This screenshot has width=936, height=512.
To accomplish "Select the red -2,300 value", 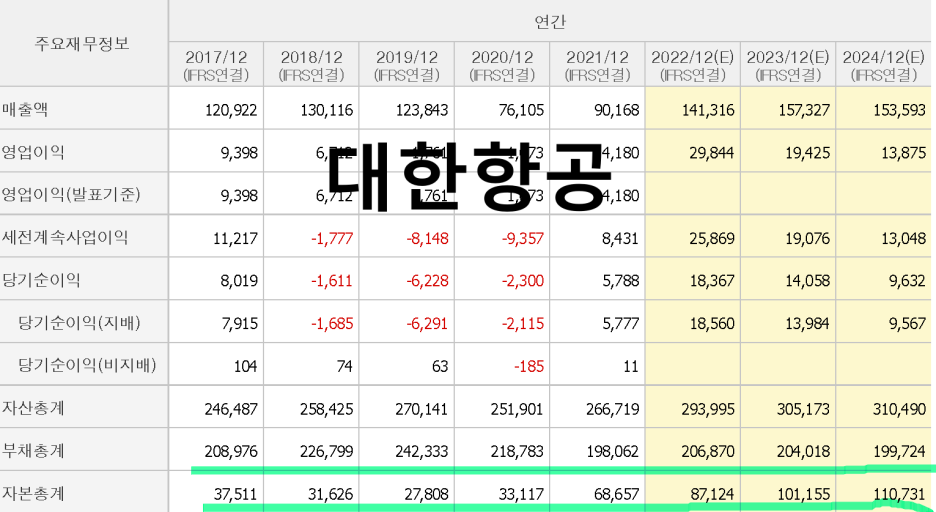I will tap(523, 281).
